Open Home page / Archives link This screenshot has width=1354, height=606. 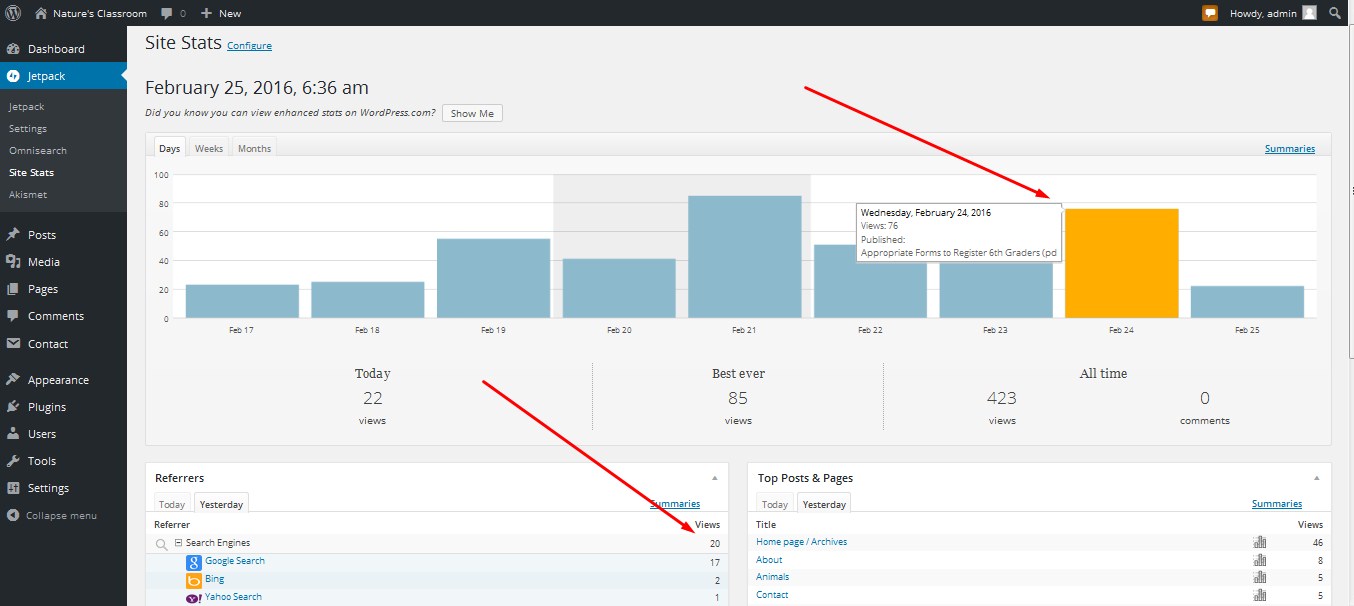point(801,542)
